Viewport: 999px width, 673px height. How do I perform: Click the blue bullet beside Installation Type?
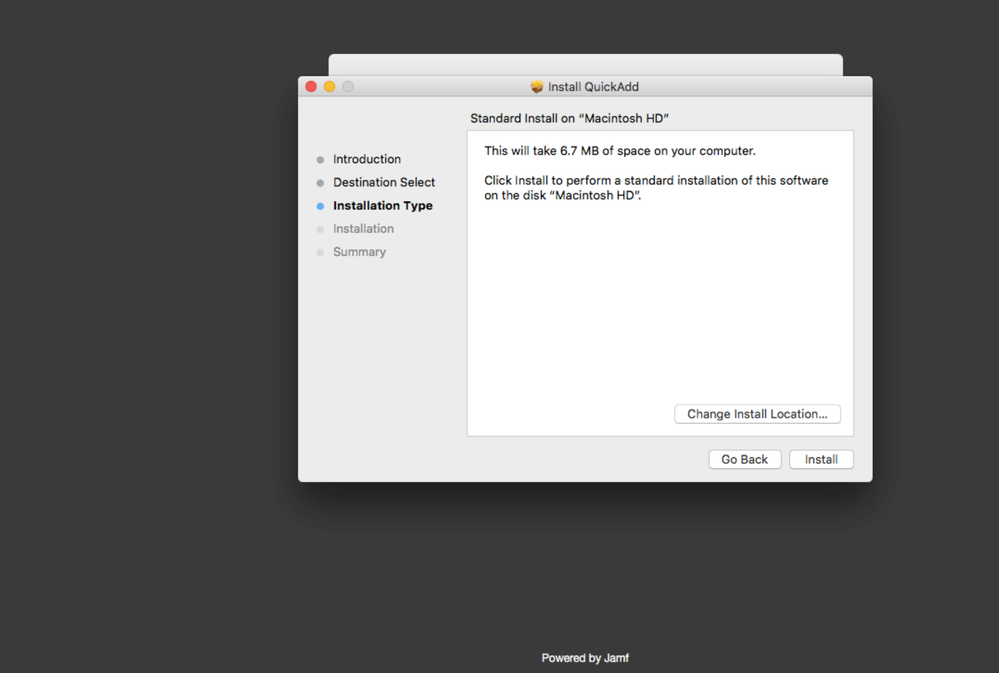coord(320,206)
